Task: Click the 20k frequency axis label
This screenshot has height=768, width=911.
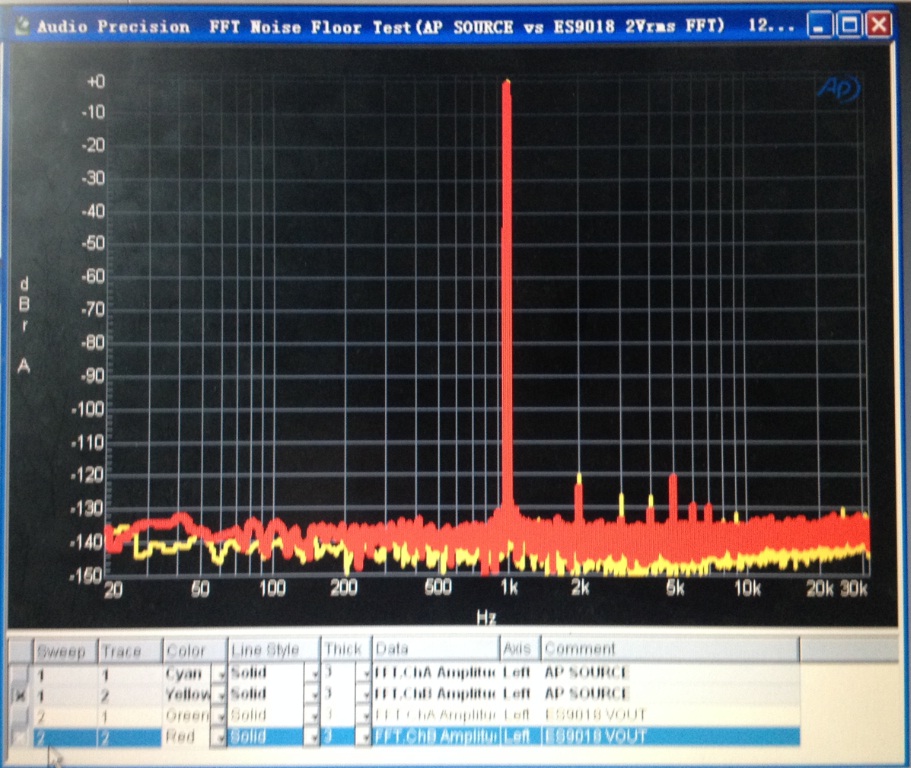Action: 820,589
